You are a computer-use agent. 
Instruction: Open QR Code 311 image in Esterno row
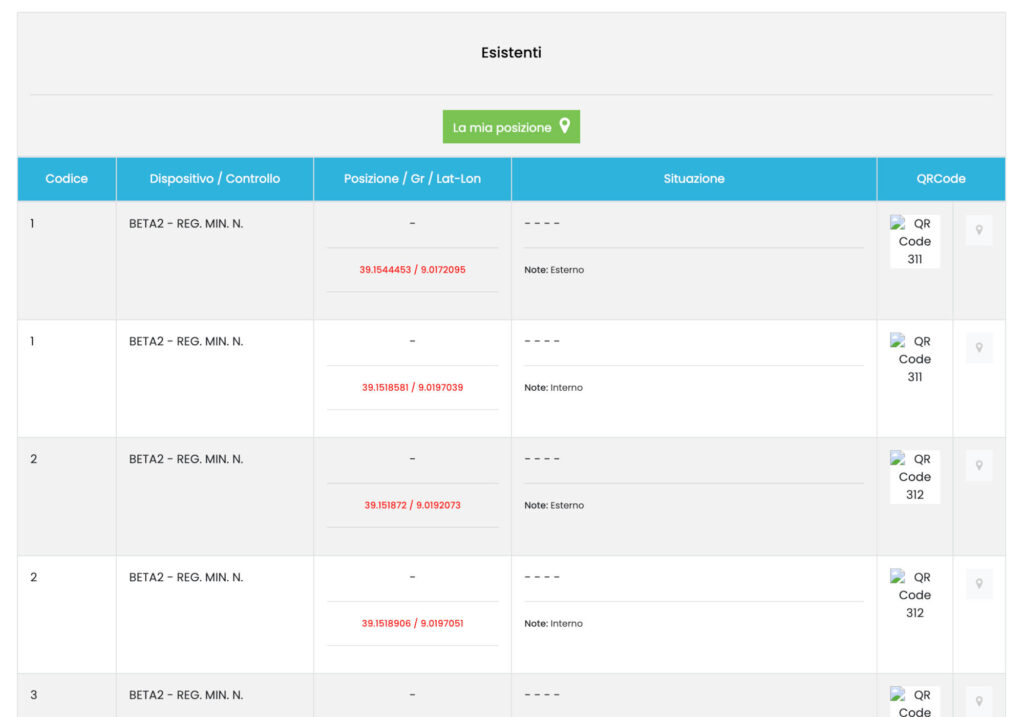pos(914,241)
